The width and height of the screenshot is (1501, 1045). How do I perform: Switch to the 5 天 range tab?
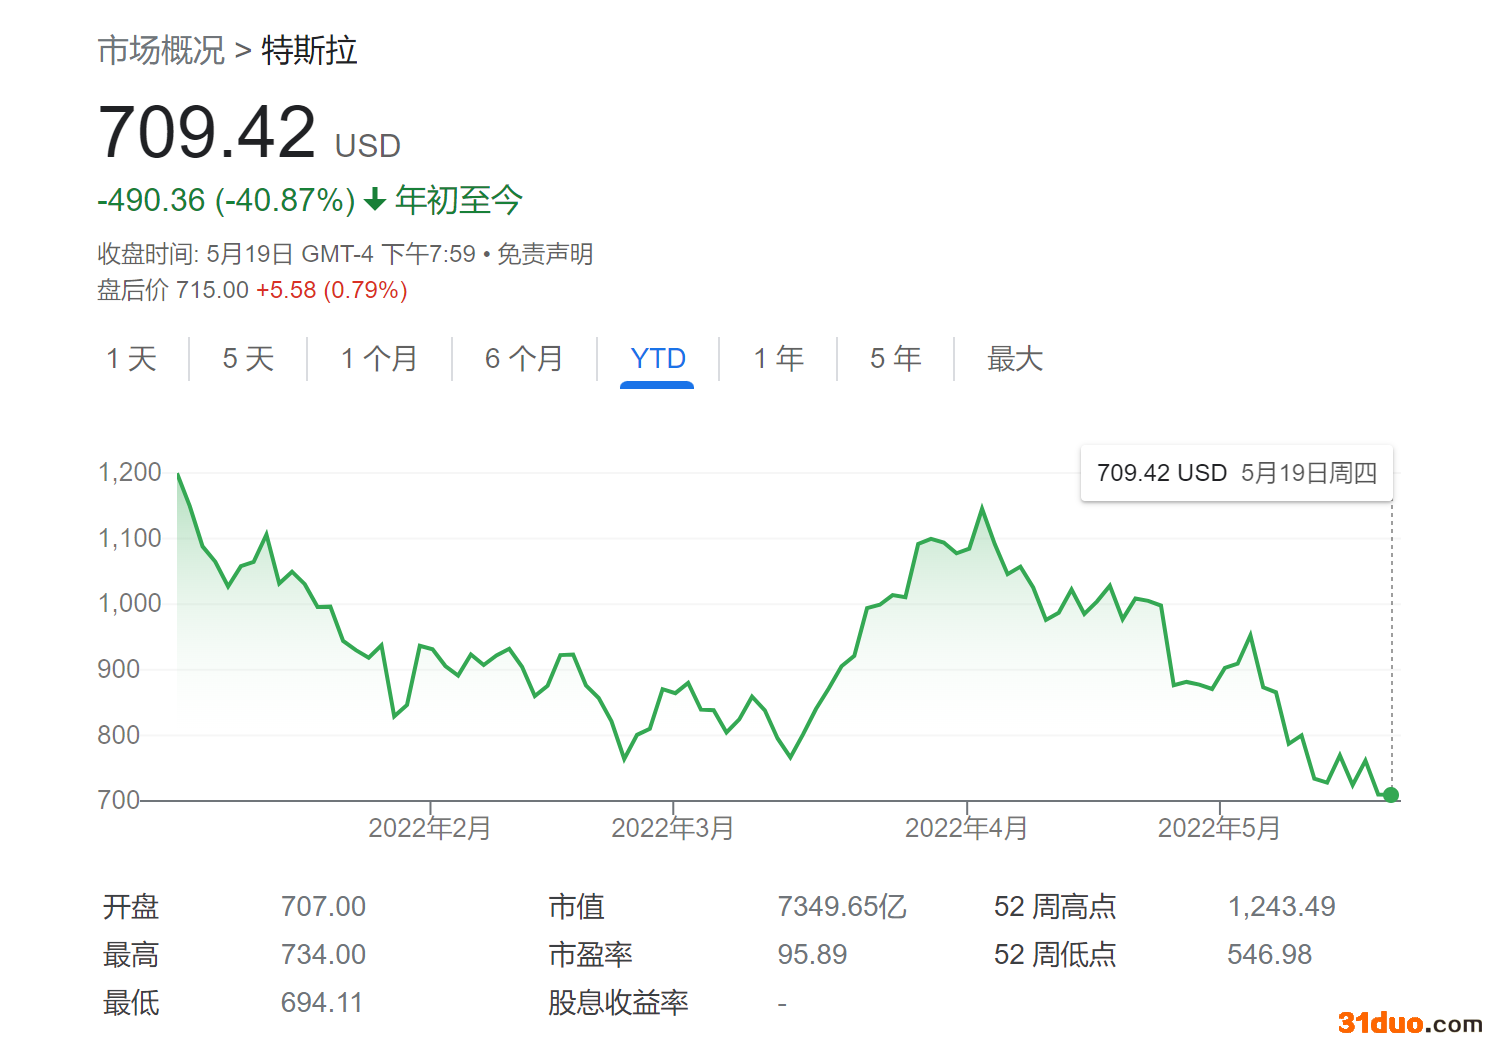(x=248, y=359)
